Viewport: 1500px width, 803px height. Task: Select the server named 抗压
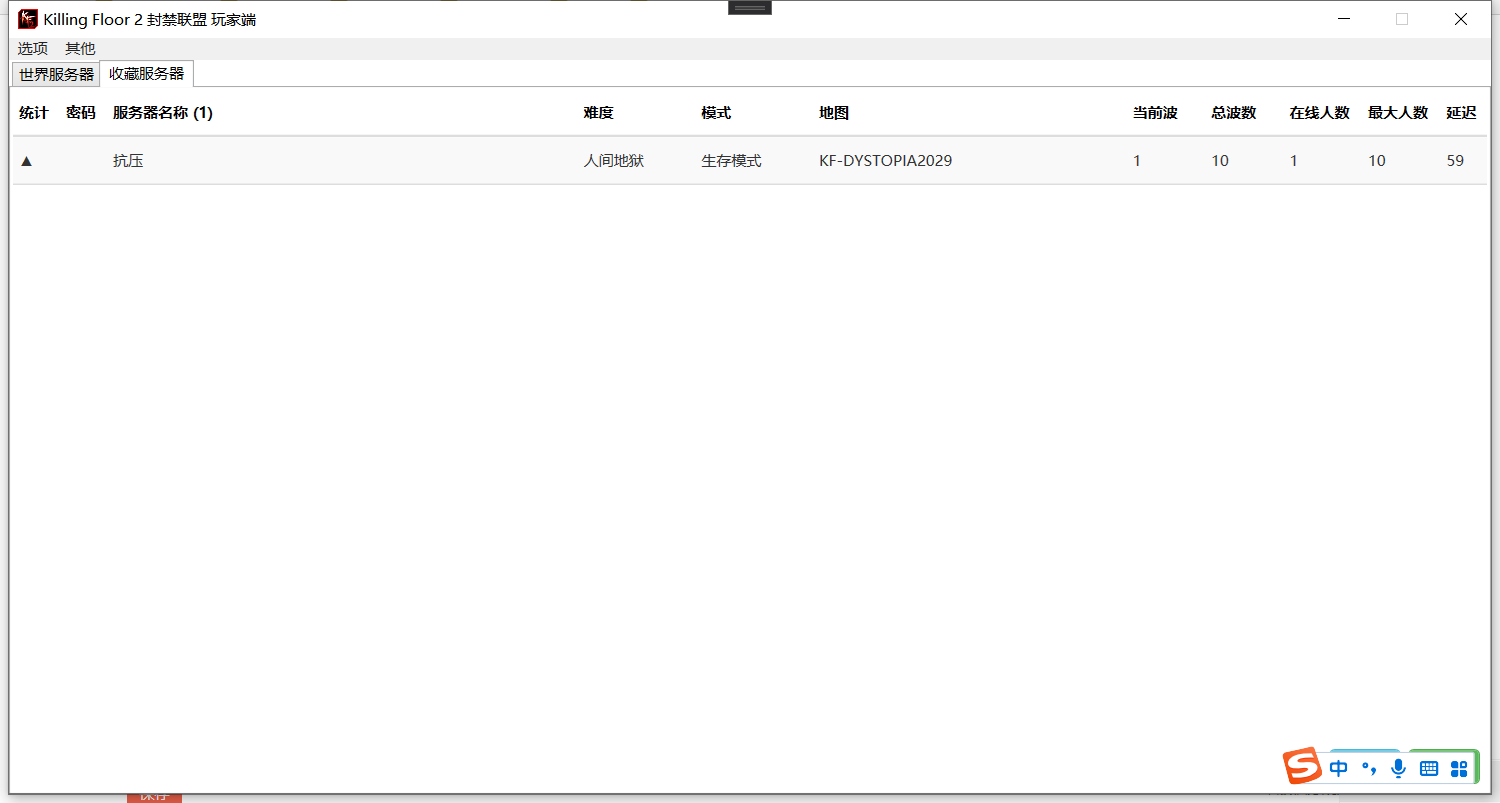(x=128, y=161)
